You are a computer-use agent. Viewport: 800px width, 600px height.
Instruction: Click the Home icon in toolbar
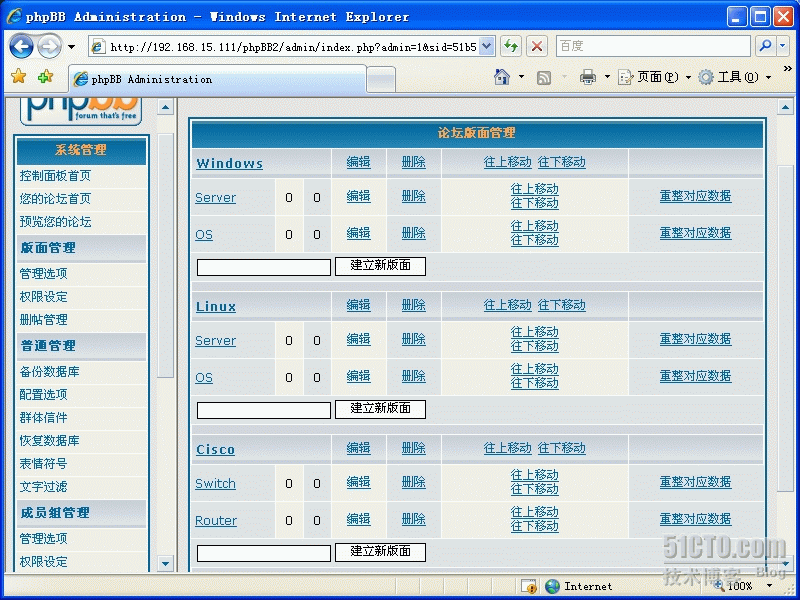pyautogui.click(x=502, y=77)
